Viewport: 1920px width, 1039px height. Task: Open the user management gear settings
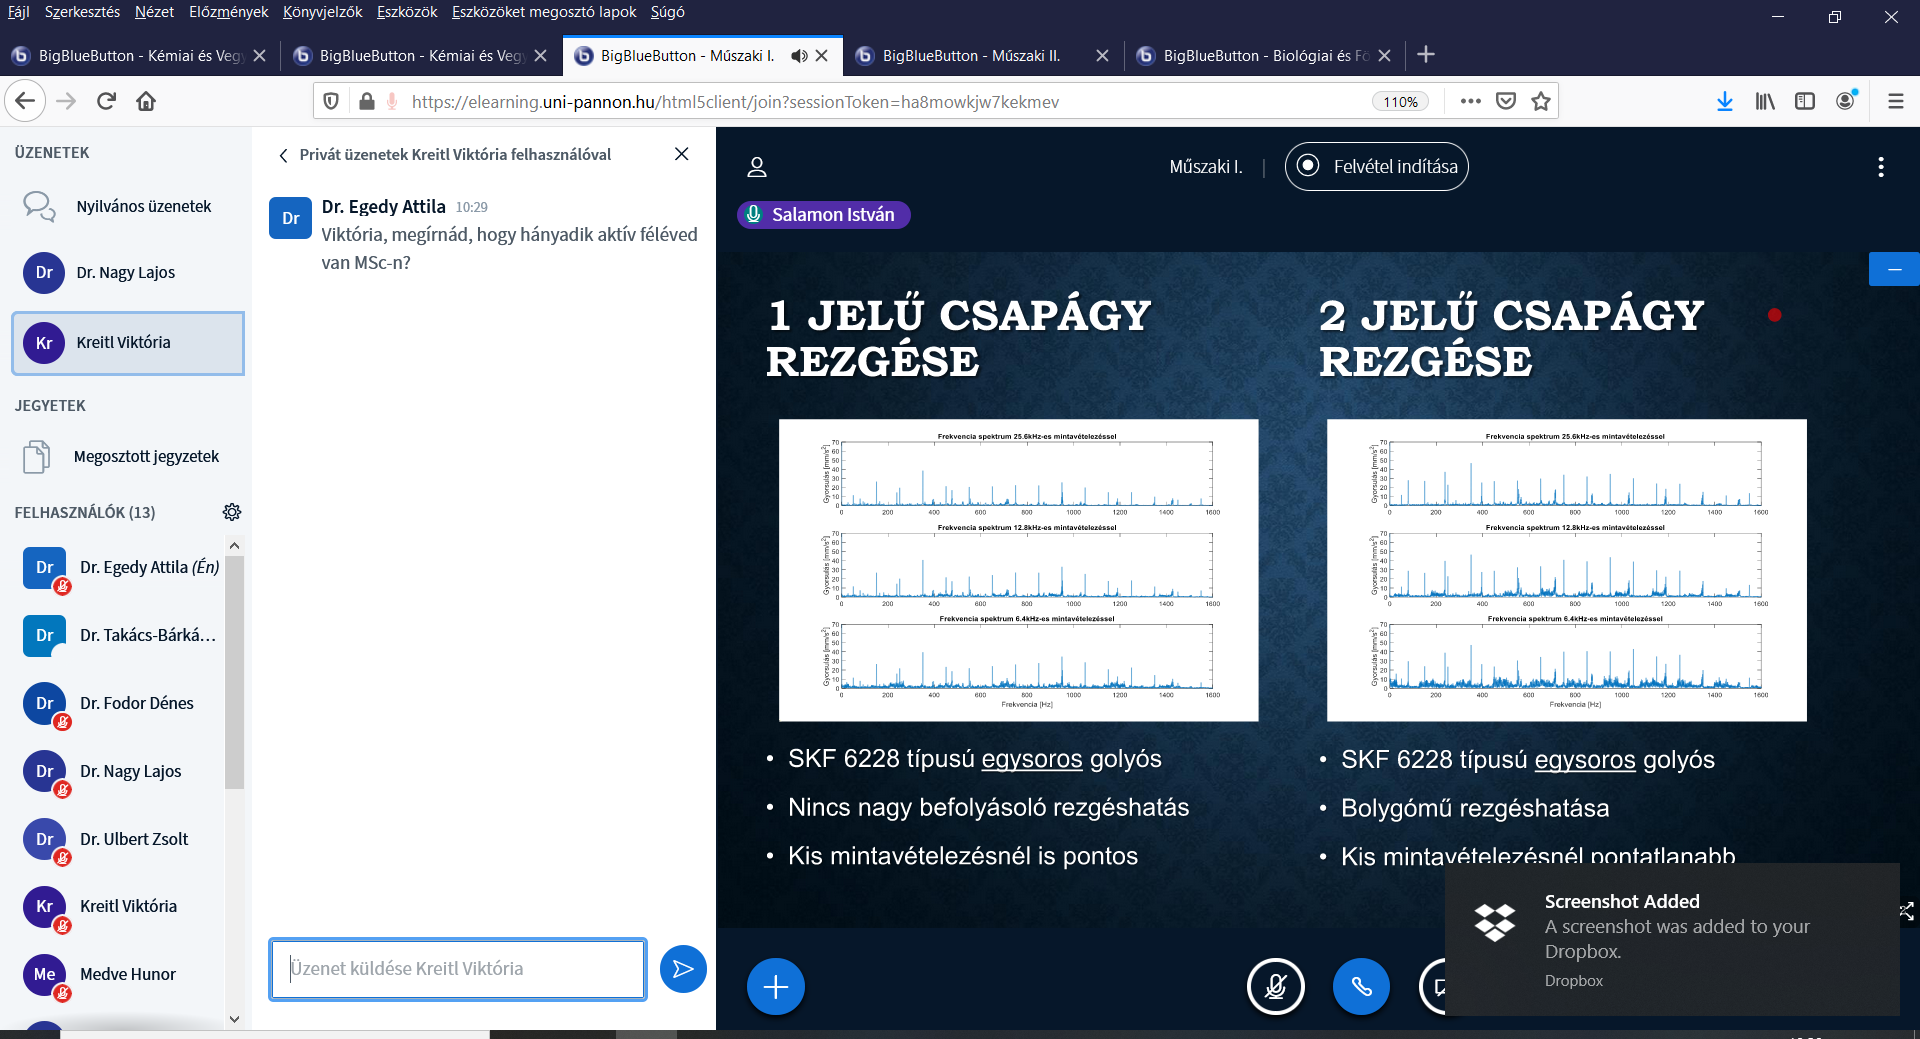232,512
